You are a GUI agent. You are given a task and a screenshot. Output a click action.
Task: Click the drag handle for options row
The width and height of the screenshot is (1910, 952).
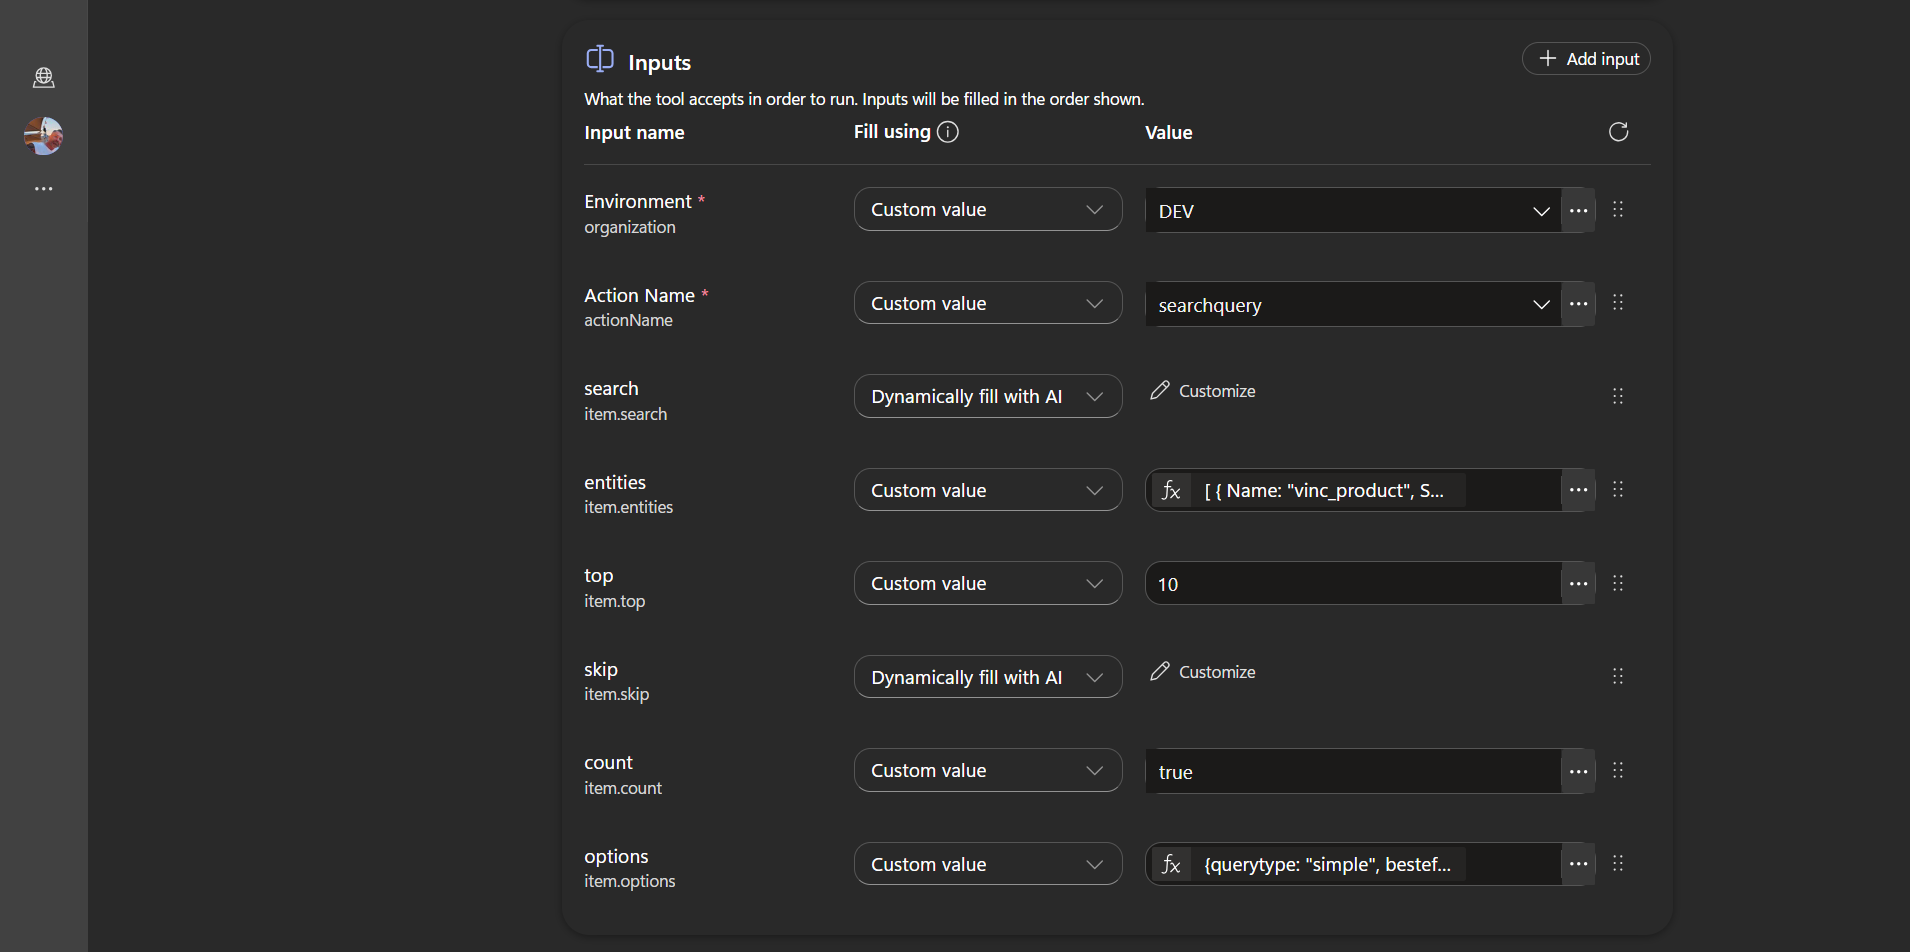click(x=1618, y=863)
